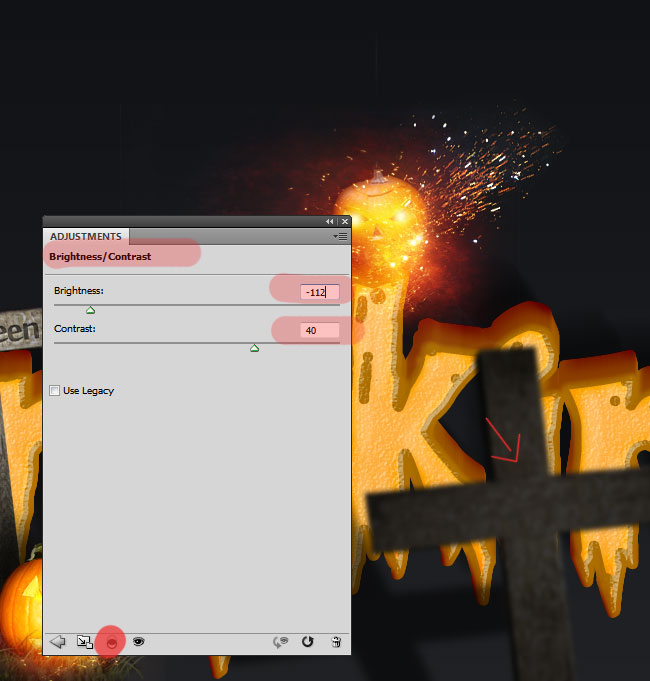Click the Brightness label
650x681 pixels.
click(x=79, y=291)
